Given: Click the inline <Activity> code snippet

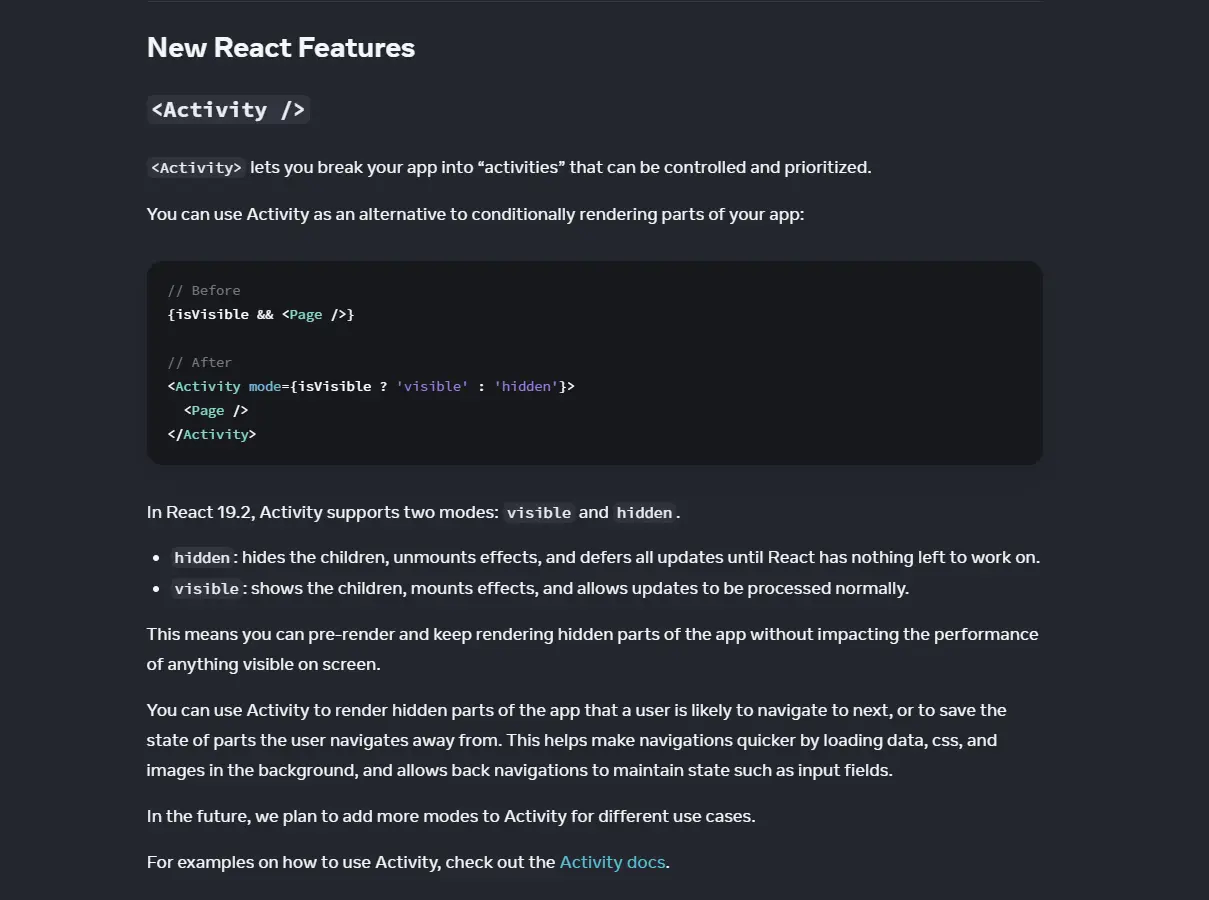Looking at the screenshot, I should 196,167.
